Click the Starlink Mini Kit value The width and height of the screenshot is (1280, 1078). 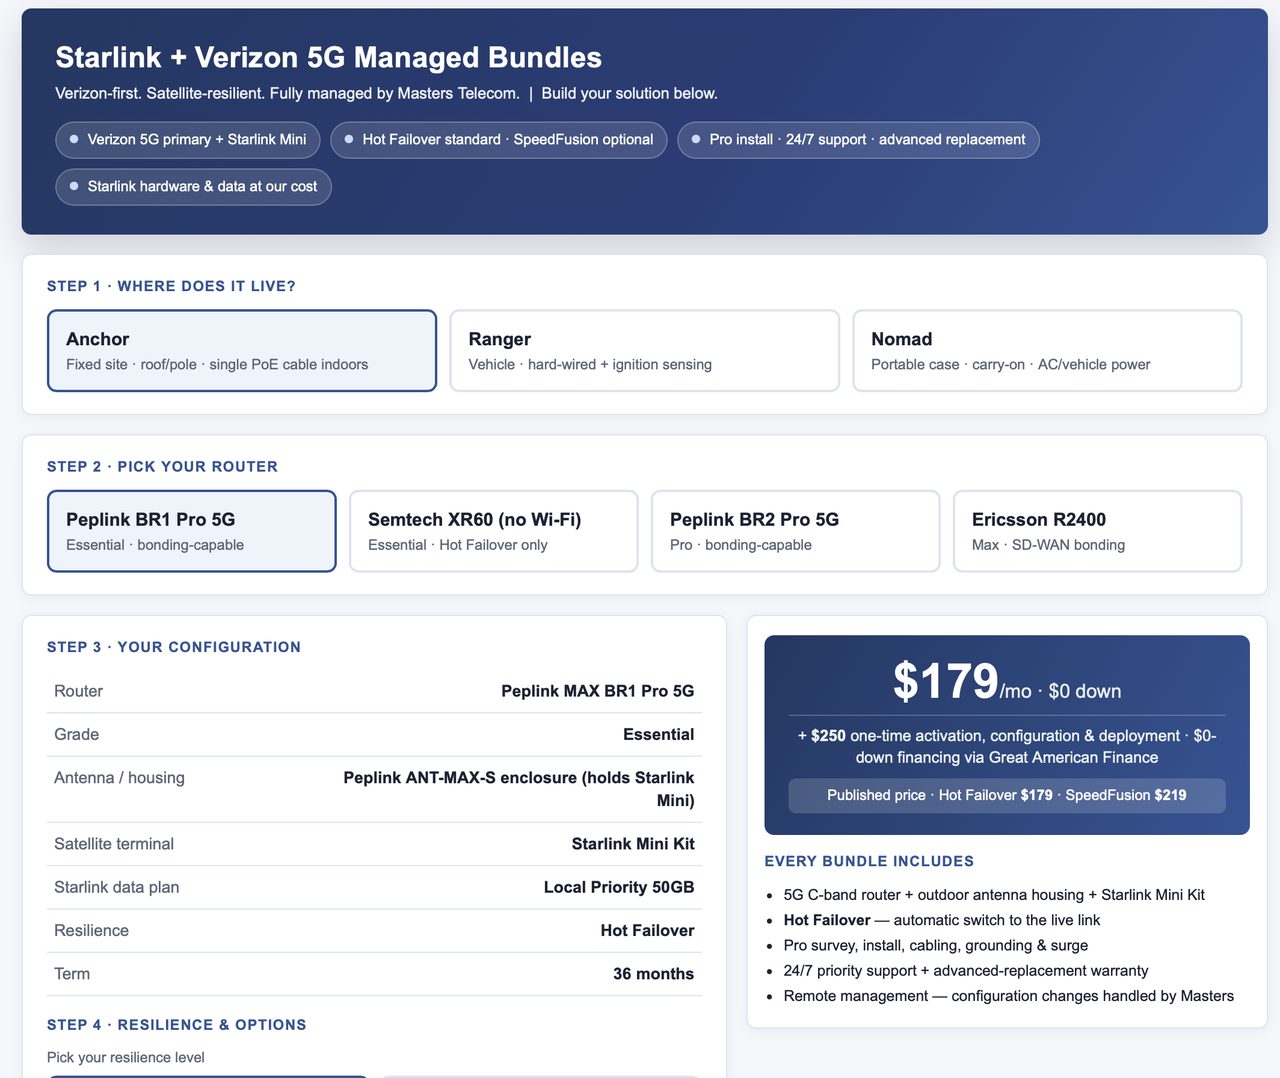coord(633,844)
